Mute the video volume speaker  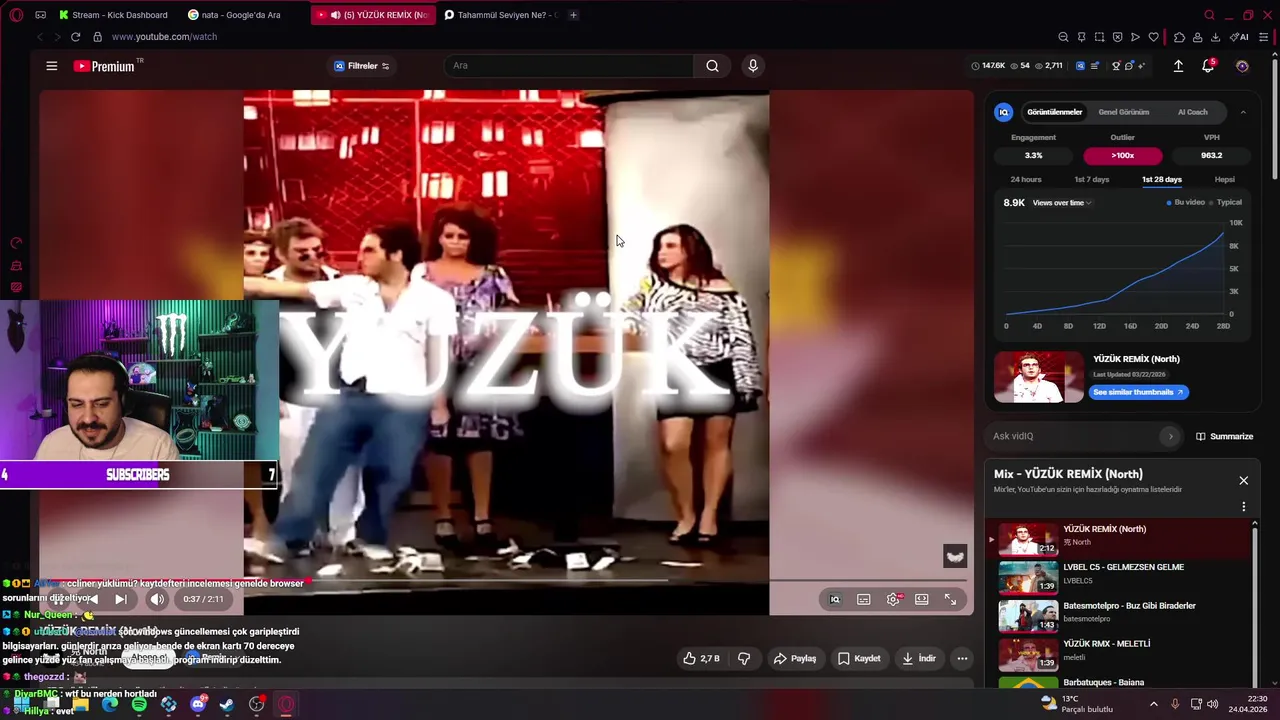point(157,599)
